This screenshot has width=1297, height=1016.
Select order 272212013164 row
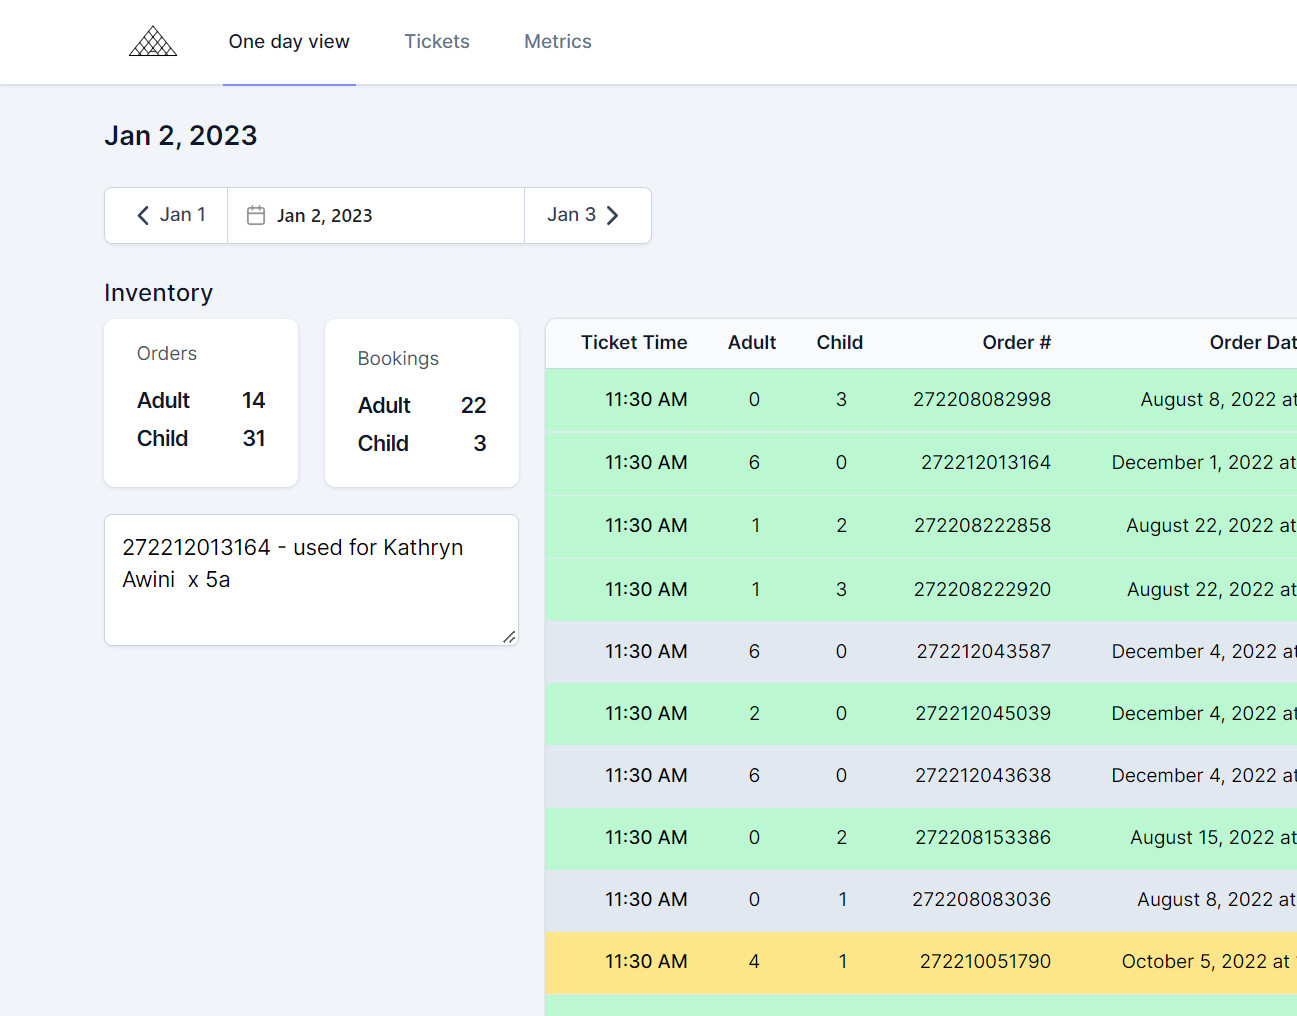[x=921, y=463]
